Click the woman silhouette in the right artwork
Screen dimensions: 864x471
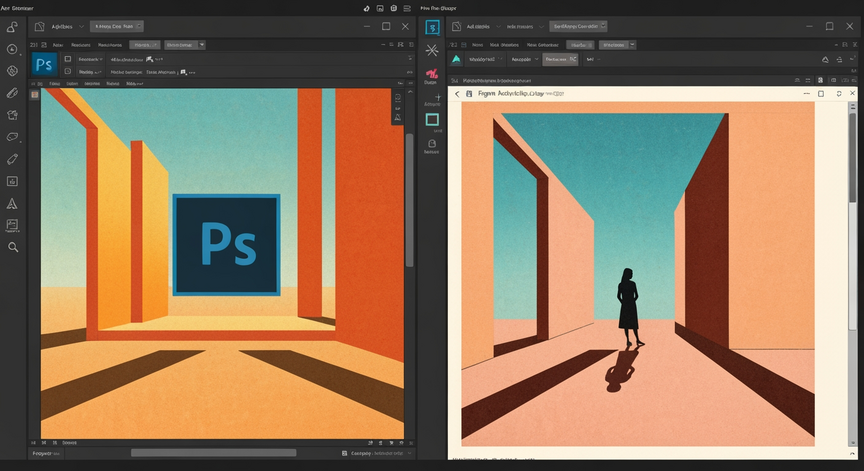(628, 307)
